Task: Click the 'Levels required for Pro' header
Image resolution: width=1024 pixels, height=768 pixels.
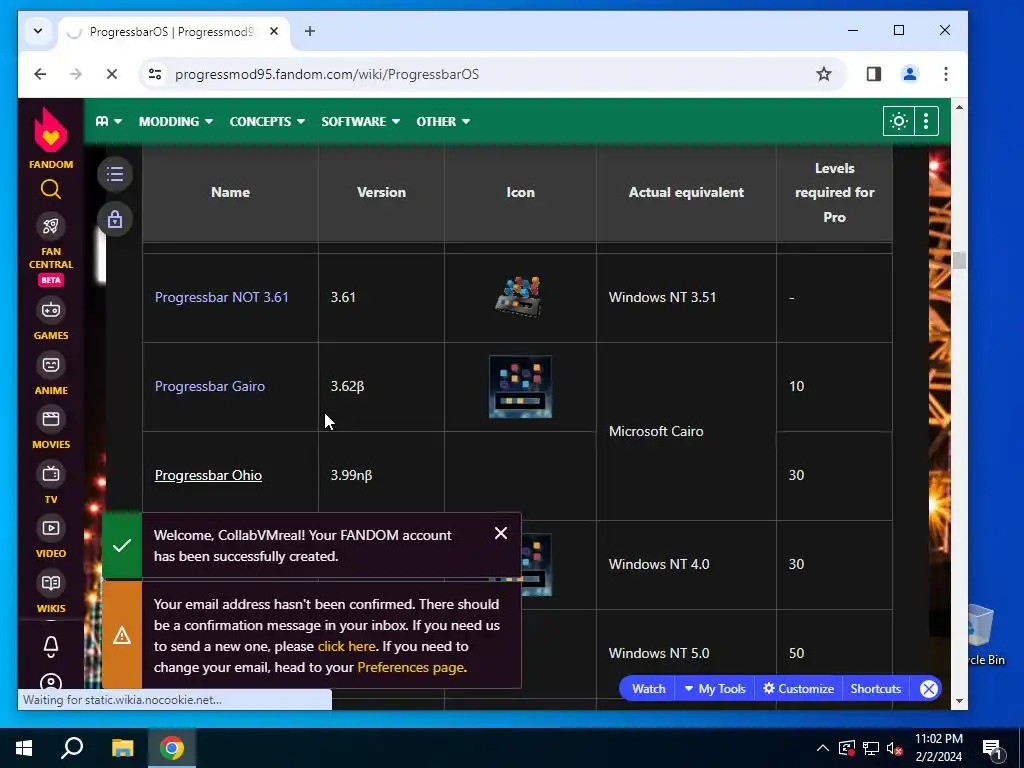Action: coord(834,193)
